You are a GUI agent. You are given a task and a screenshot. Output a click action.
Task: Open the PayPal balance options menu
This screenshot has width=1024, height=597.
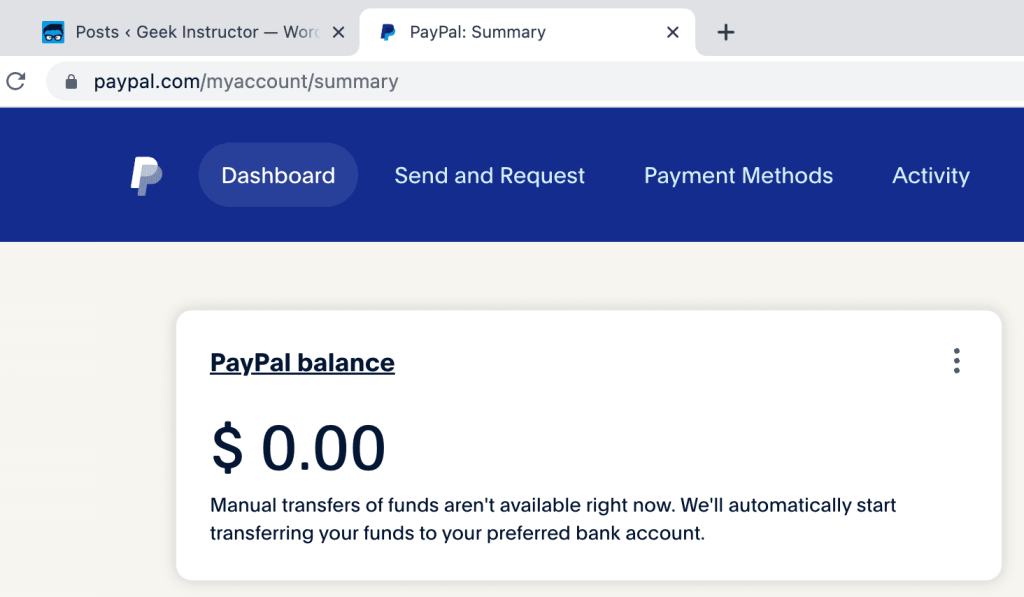[x=956, y=361]
